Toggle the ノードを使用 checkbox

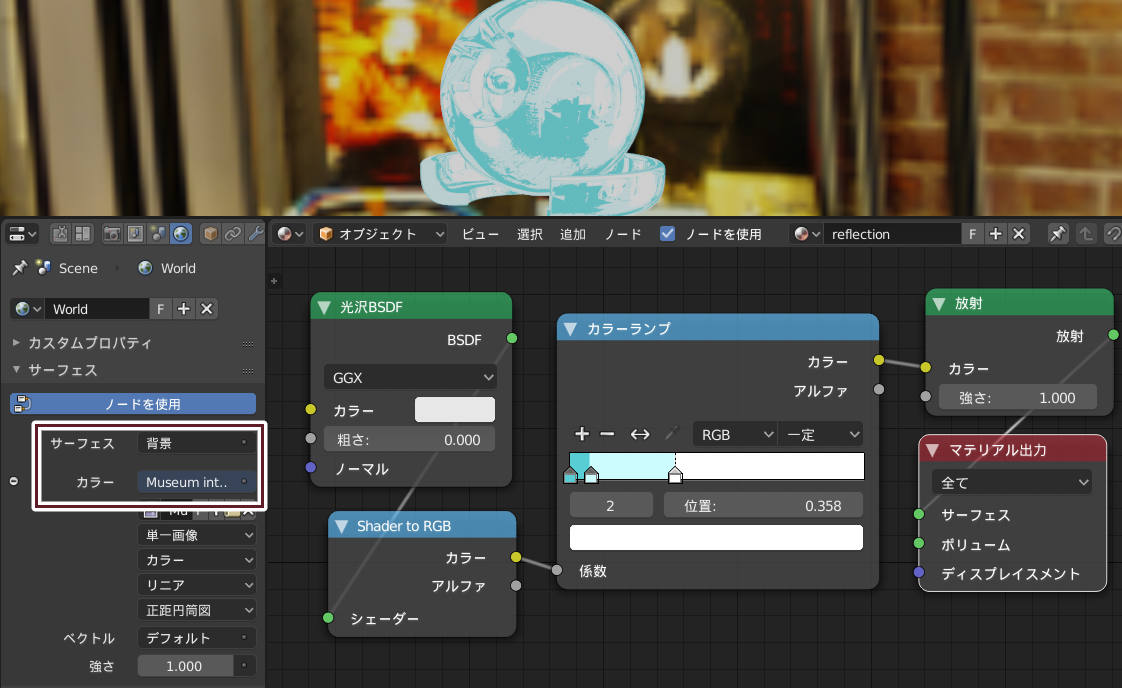[x=668, y=233]
